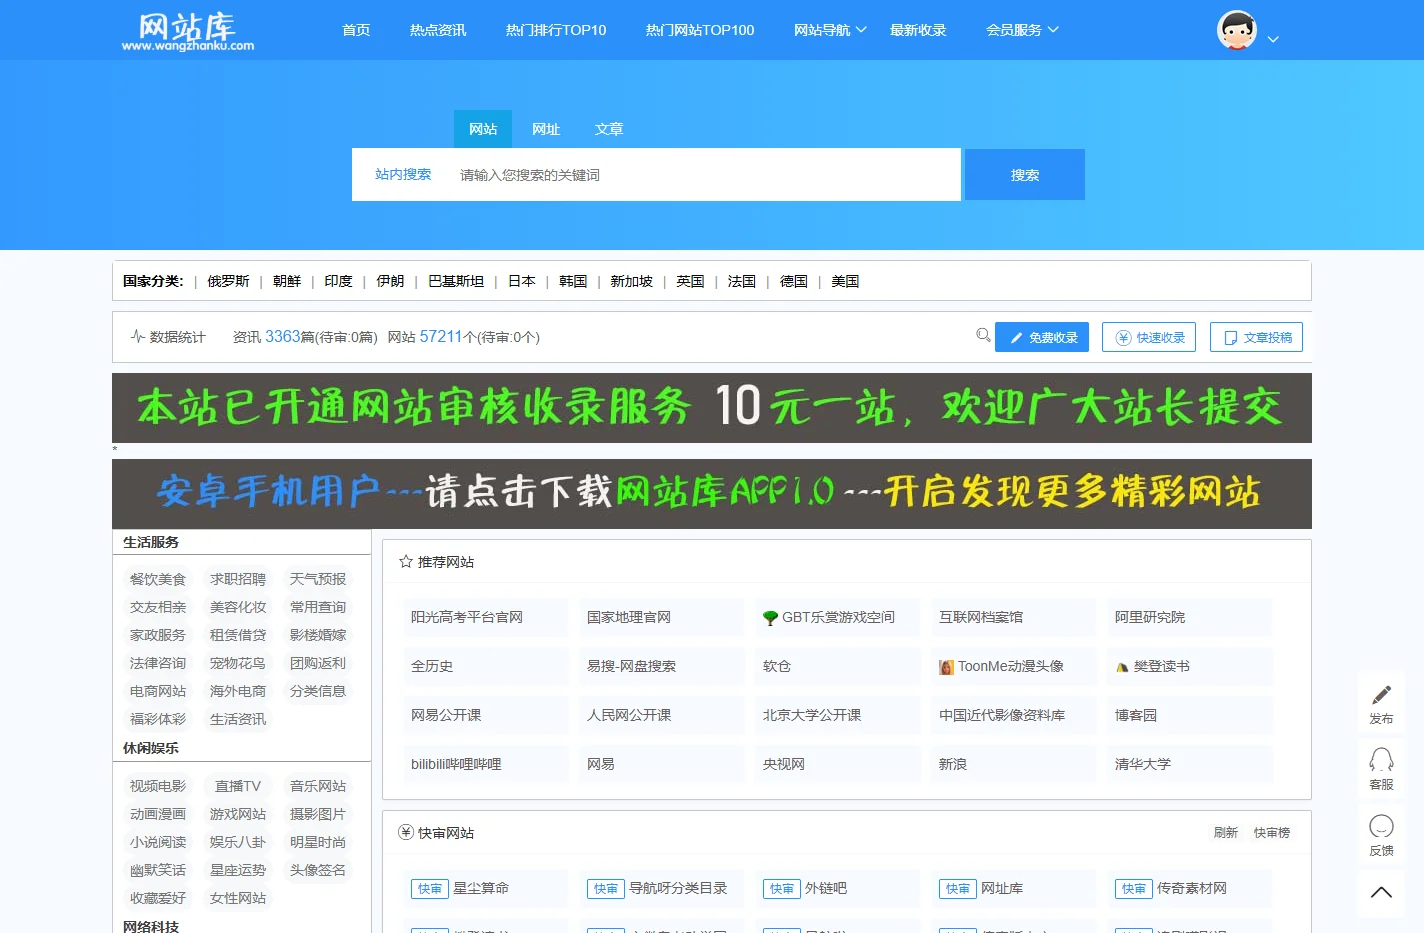Expand the 网站导航 dropdown menu
The height and width of the screenshot is (933, 1424).
[x=830, y=30]
